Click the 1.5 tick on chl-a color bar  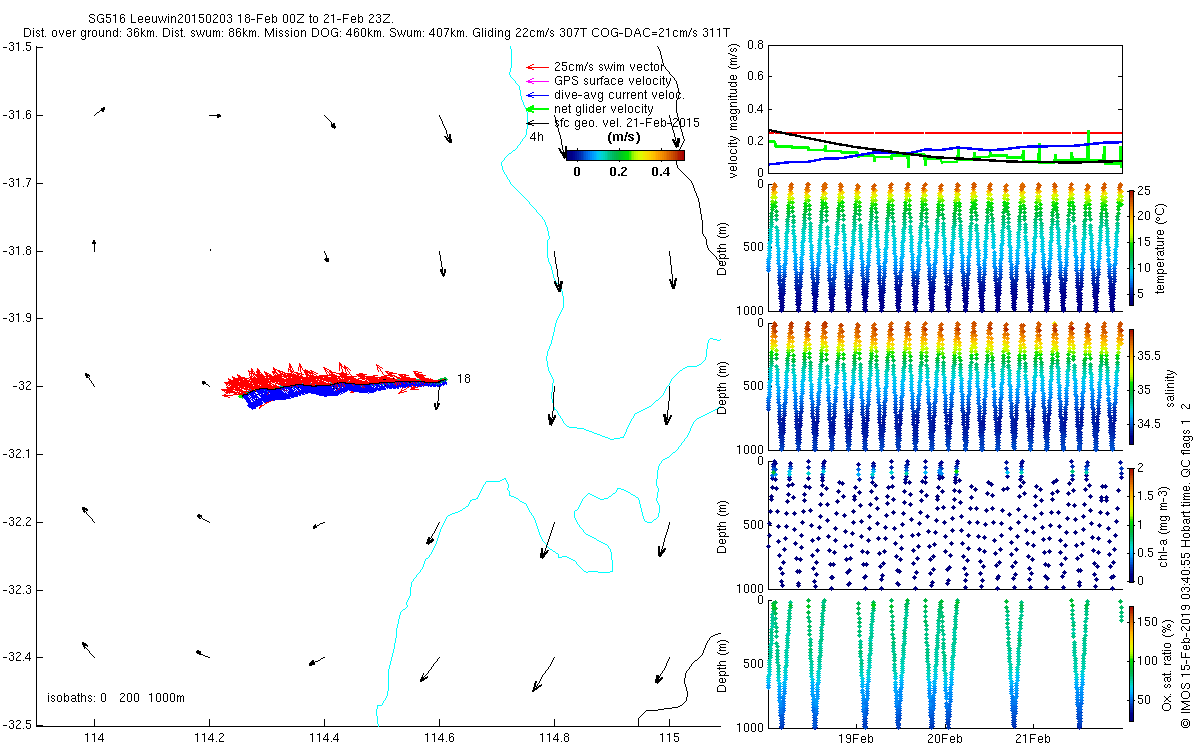tap(1147, 494)
